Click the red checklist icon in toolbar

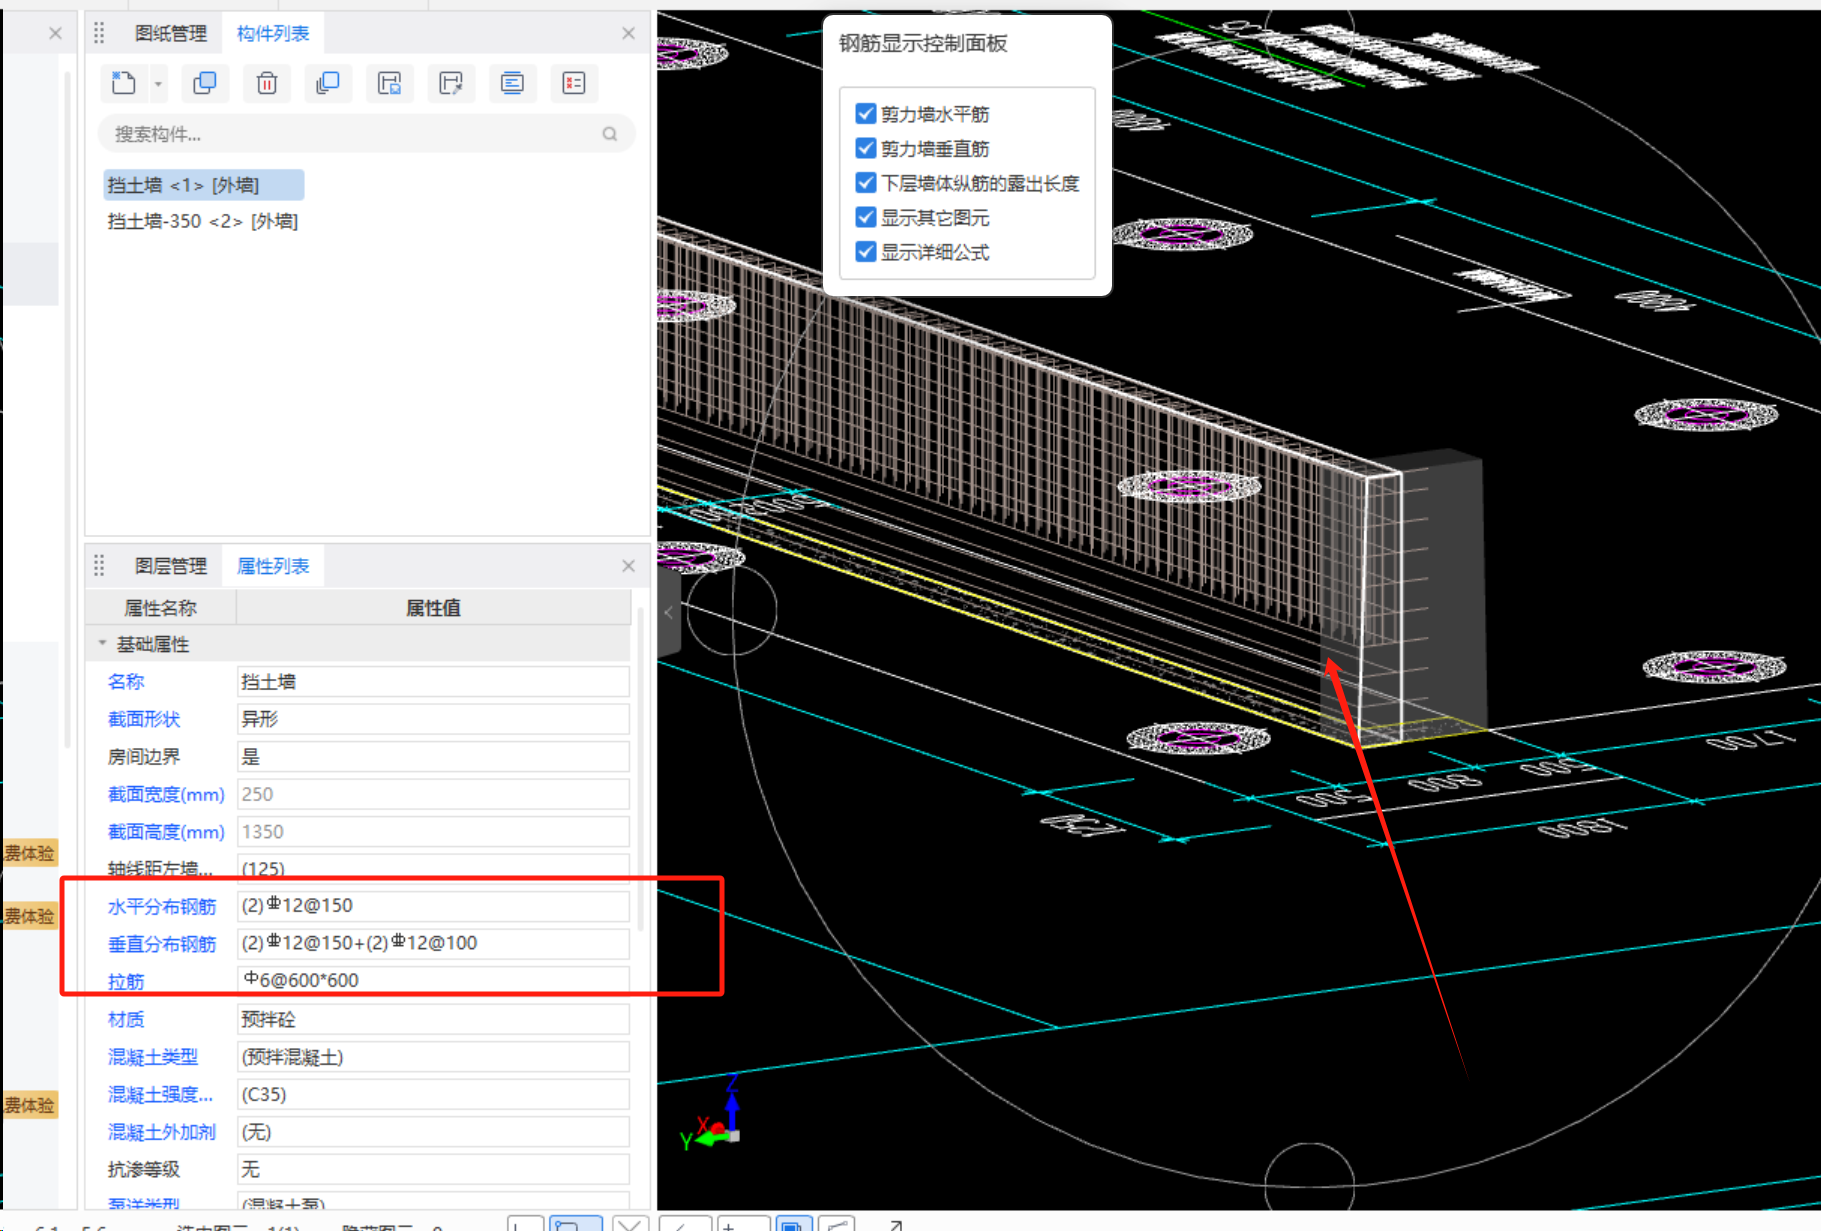pyautogui.click(x=574, y=83)
